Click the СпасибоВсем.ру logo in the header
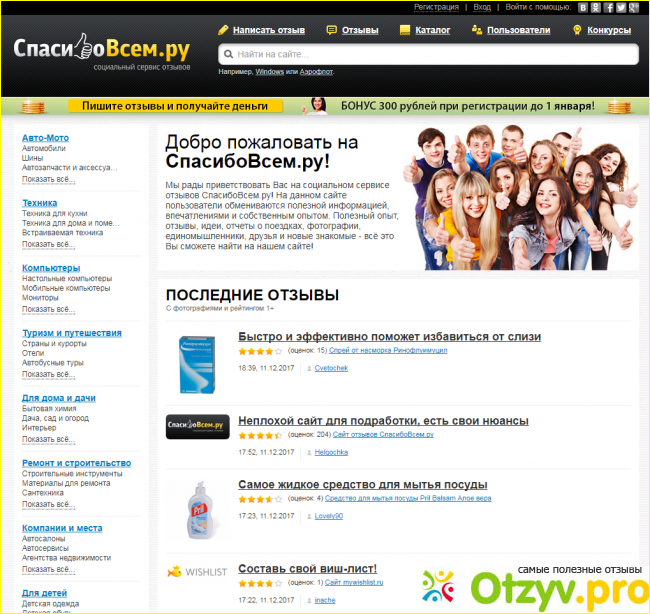The height and width of the screenshot is (614, 650). pos(100,48)
